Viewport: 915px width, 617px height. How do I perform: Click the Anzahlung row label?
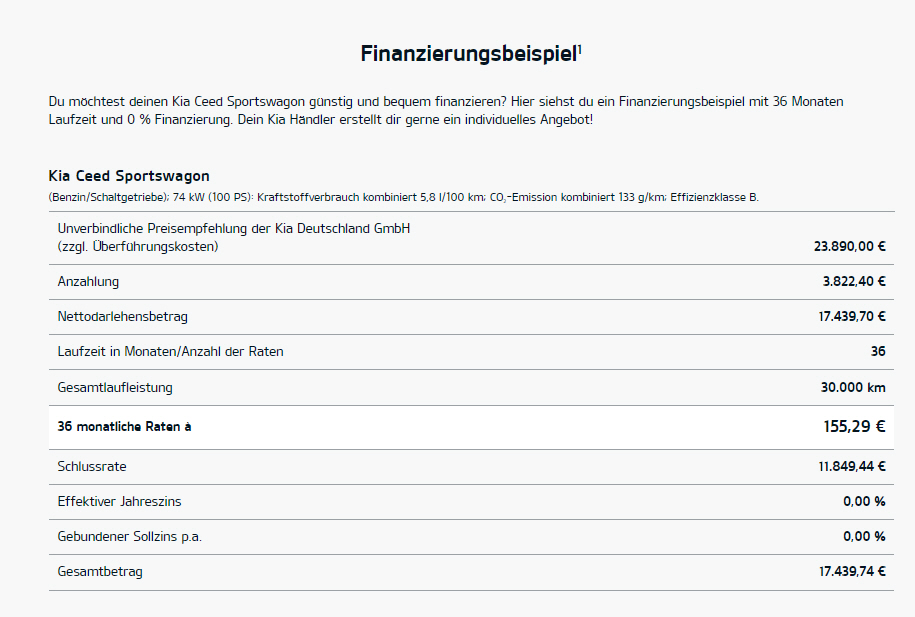point(88,282)
